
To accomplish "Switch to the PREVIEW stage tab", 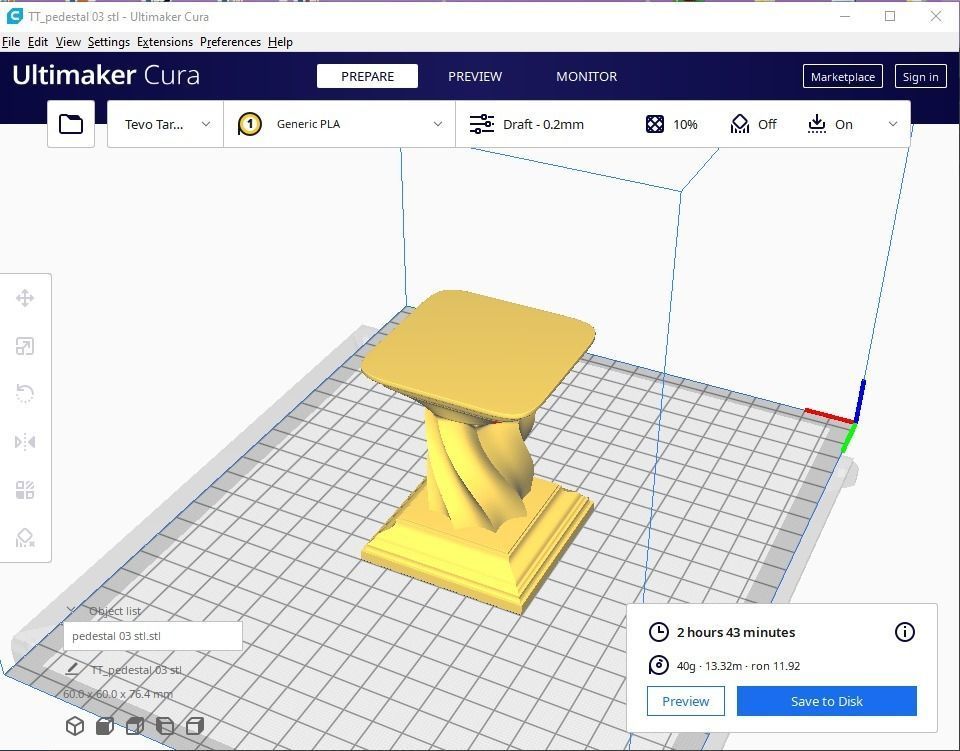I will pyautogui.click(x=475, y=77).
